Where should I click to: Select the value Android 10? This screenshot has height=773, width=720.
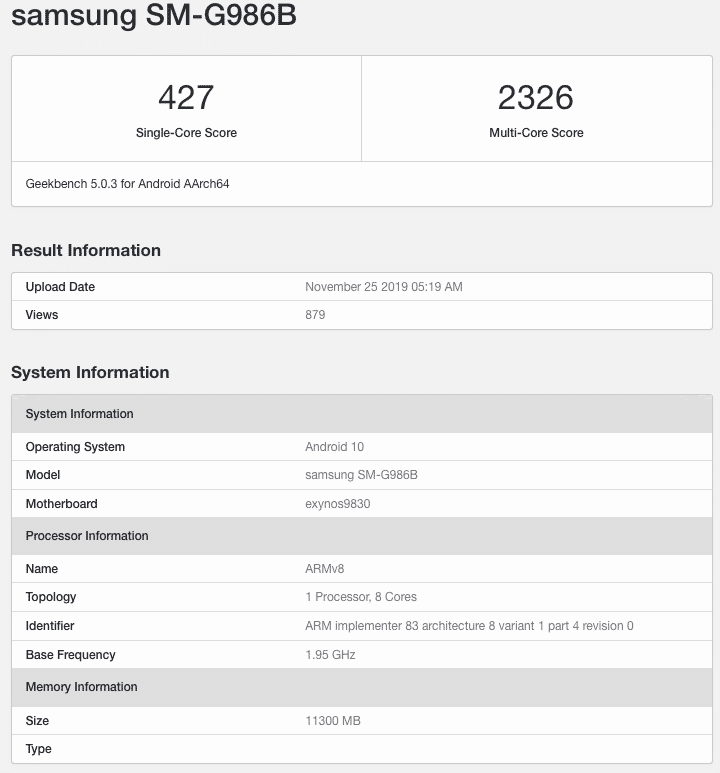334,447
